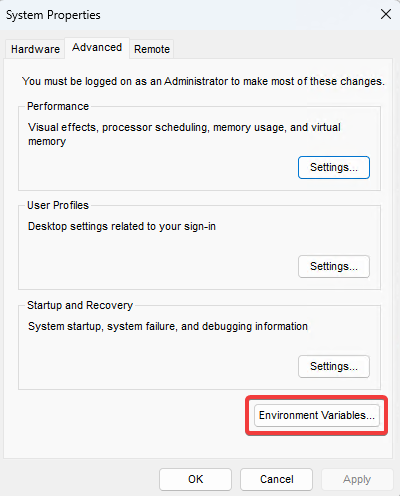Click the Performance group heading

pyautogui.click(x=58, y=106)
